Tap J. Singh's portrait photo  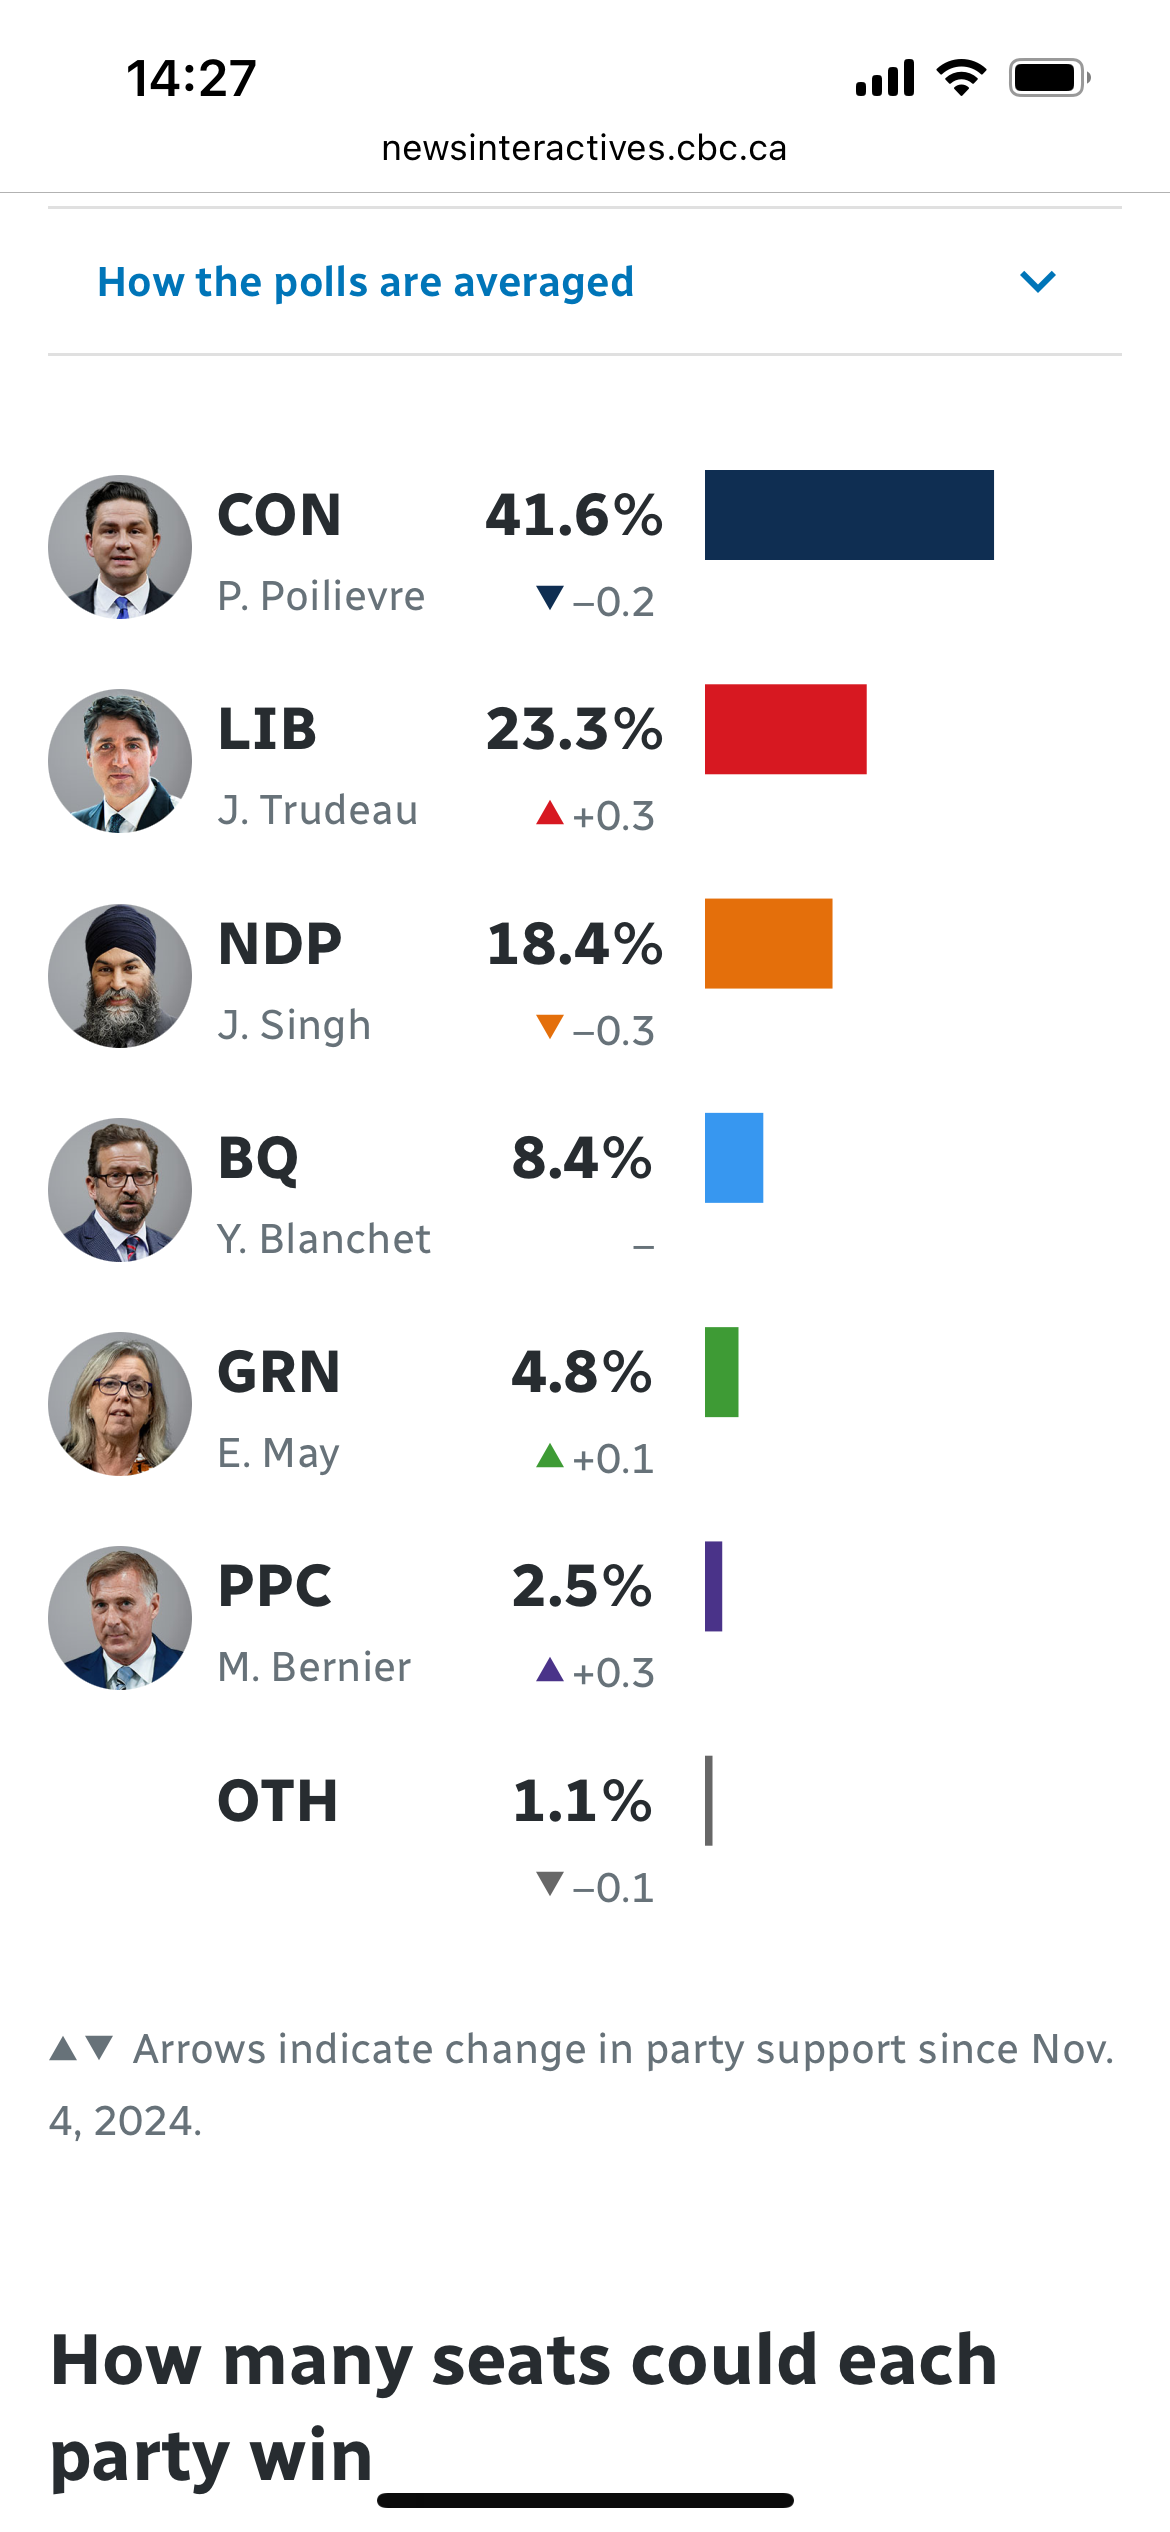120,976
